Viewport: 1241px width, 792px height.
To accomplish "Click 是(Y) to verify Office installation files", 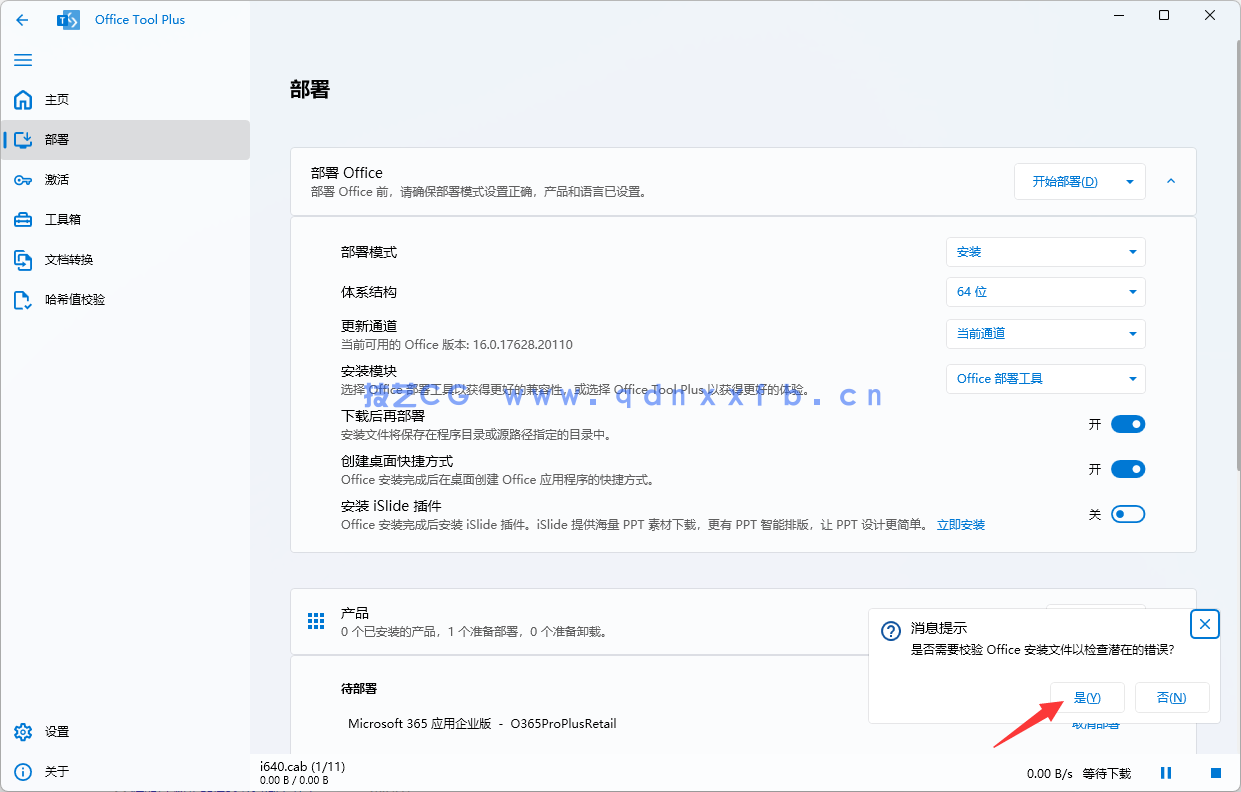I will [x=1087, y=697].
